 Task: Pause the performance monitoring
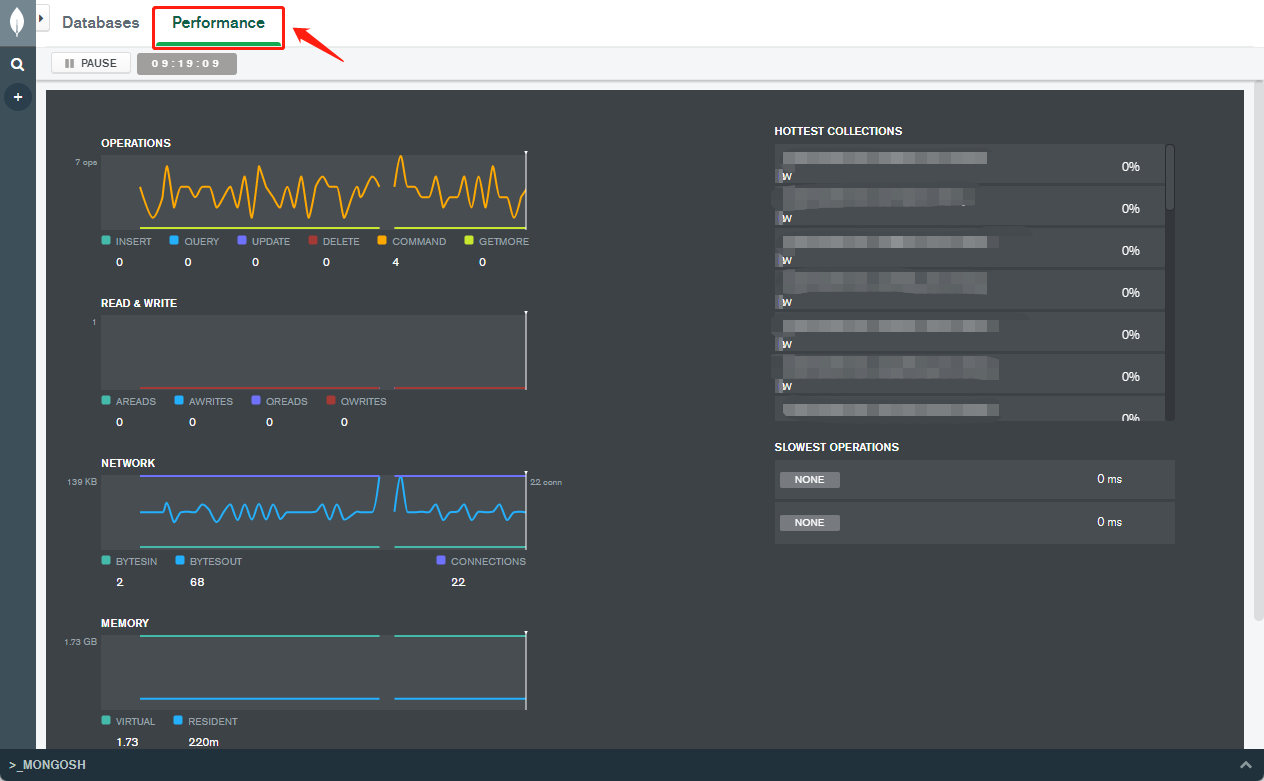click(x=91, y=63)
